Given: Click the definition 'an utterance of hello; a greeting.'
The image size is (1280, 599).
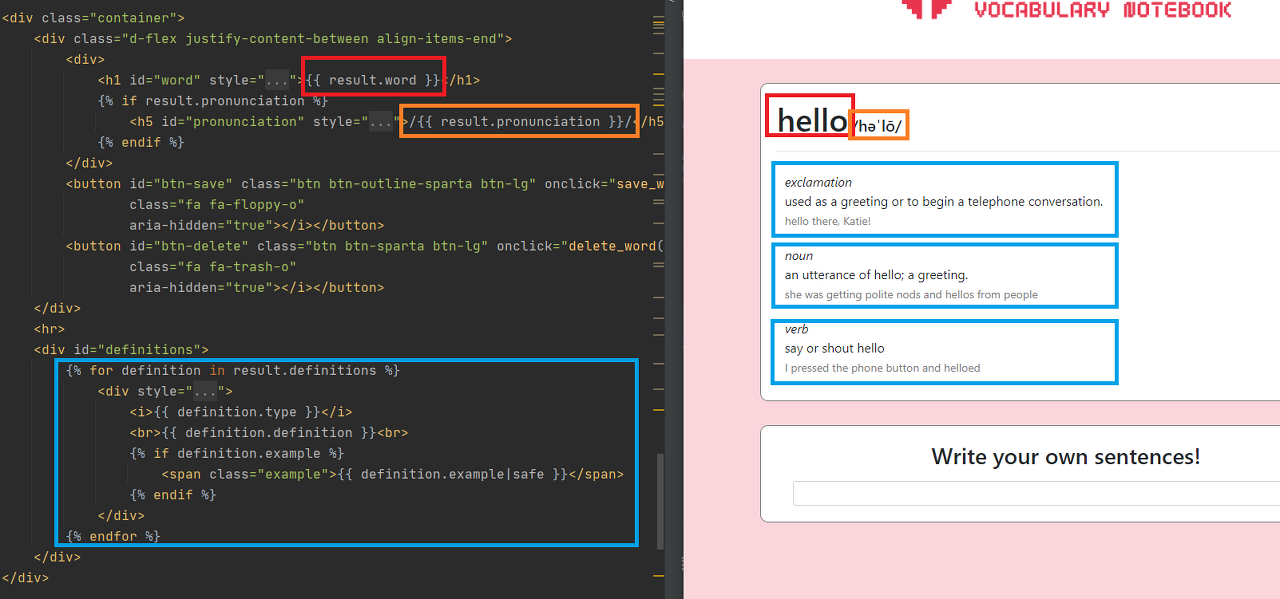Looking at the screenshot, I should pos(876,275).
